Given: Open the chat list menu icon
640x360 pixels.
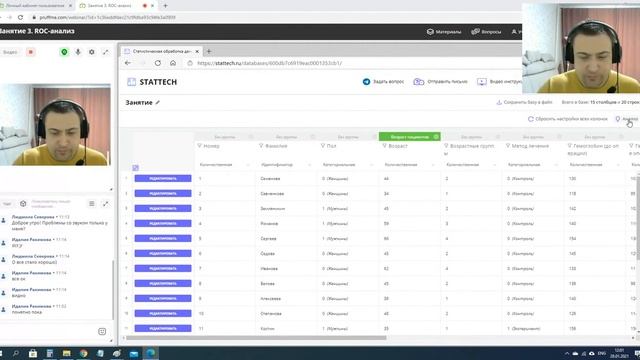Looking at the screenshot, I should click(92, 204).
